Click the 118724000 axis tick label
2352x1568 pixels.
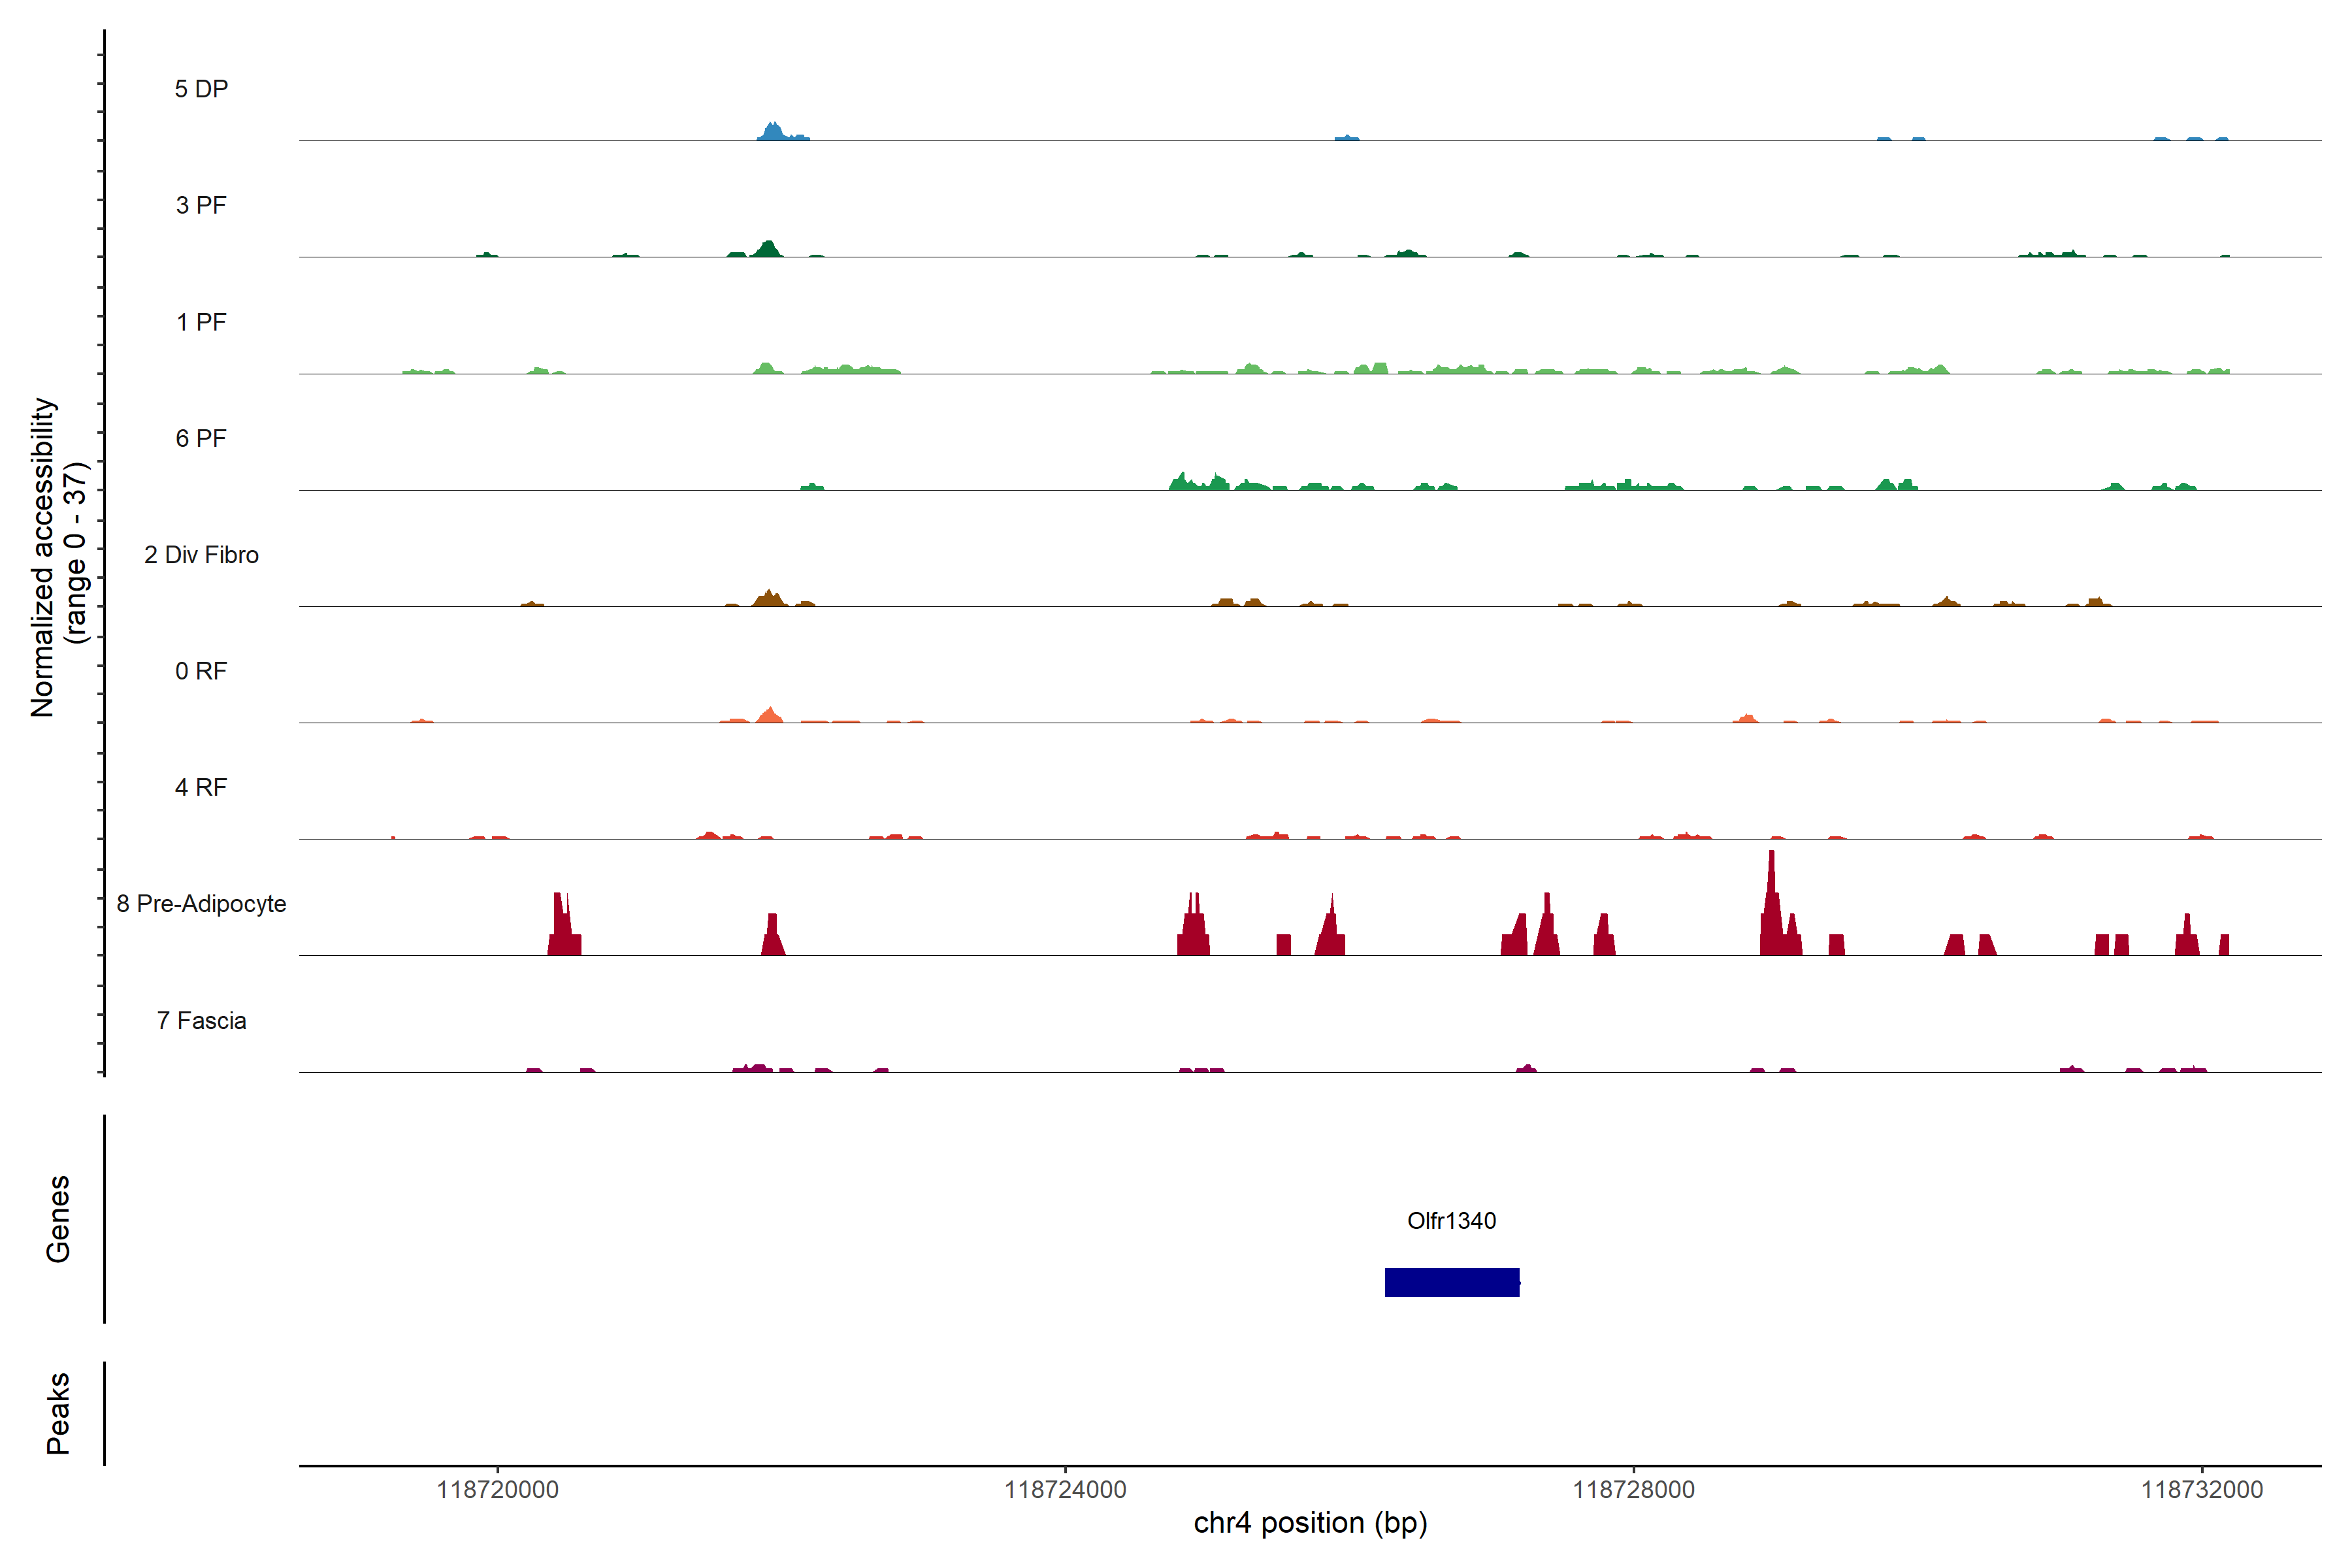[x=1065, y=1490]
